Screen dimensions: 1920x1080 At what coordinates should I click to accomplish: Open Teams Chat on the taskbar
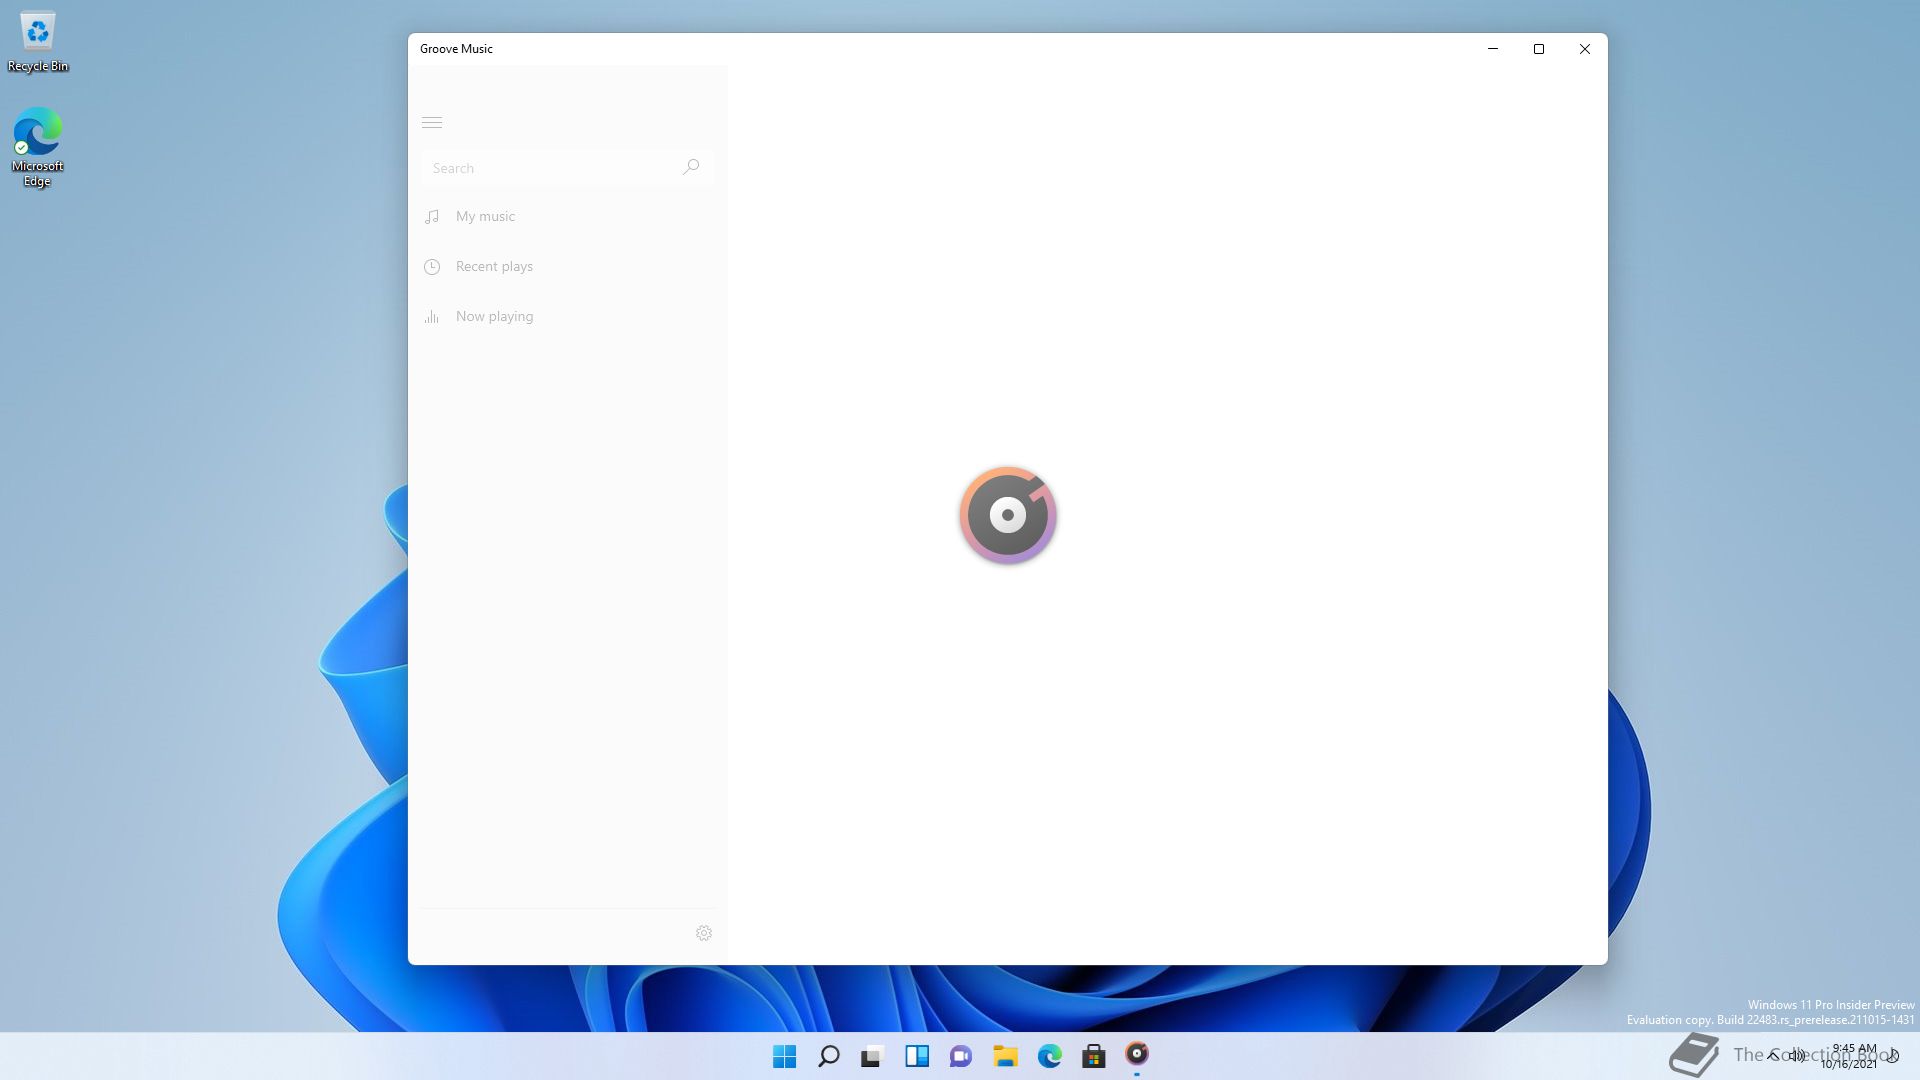coord(961,1056)
